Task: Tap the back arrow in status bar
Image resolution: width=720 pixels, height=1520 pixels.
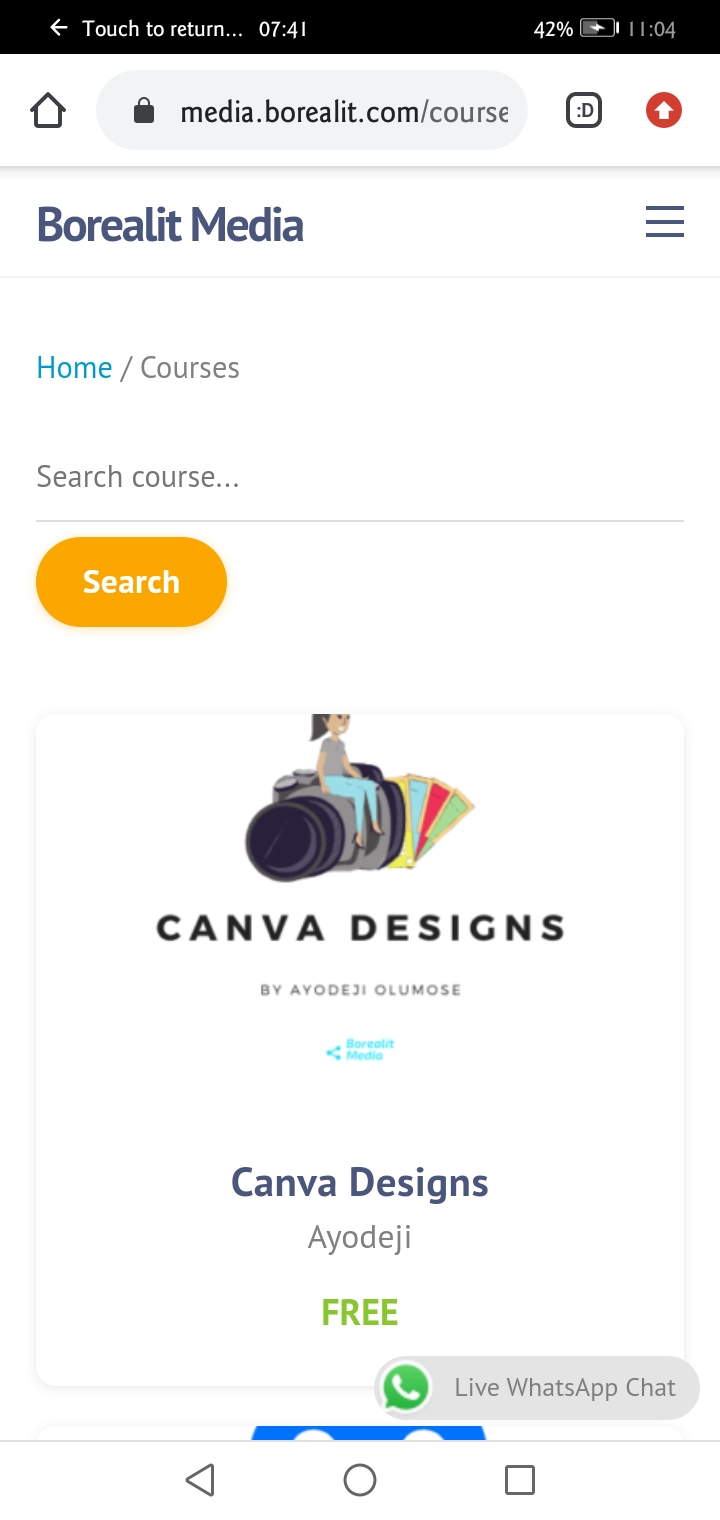Action: (x=59, y=28)
